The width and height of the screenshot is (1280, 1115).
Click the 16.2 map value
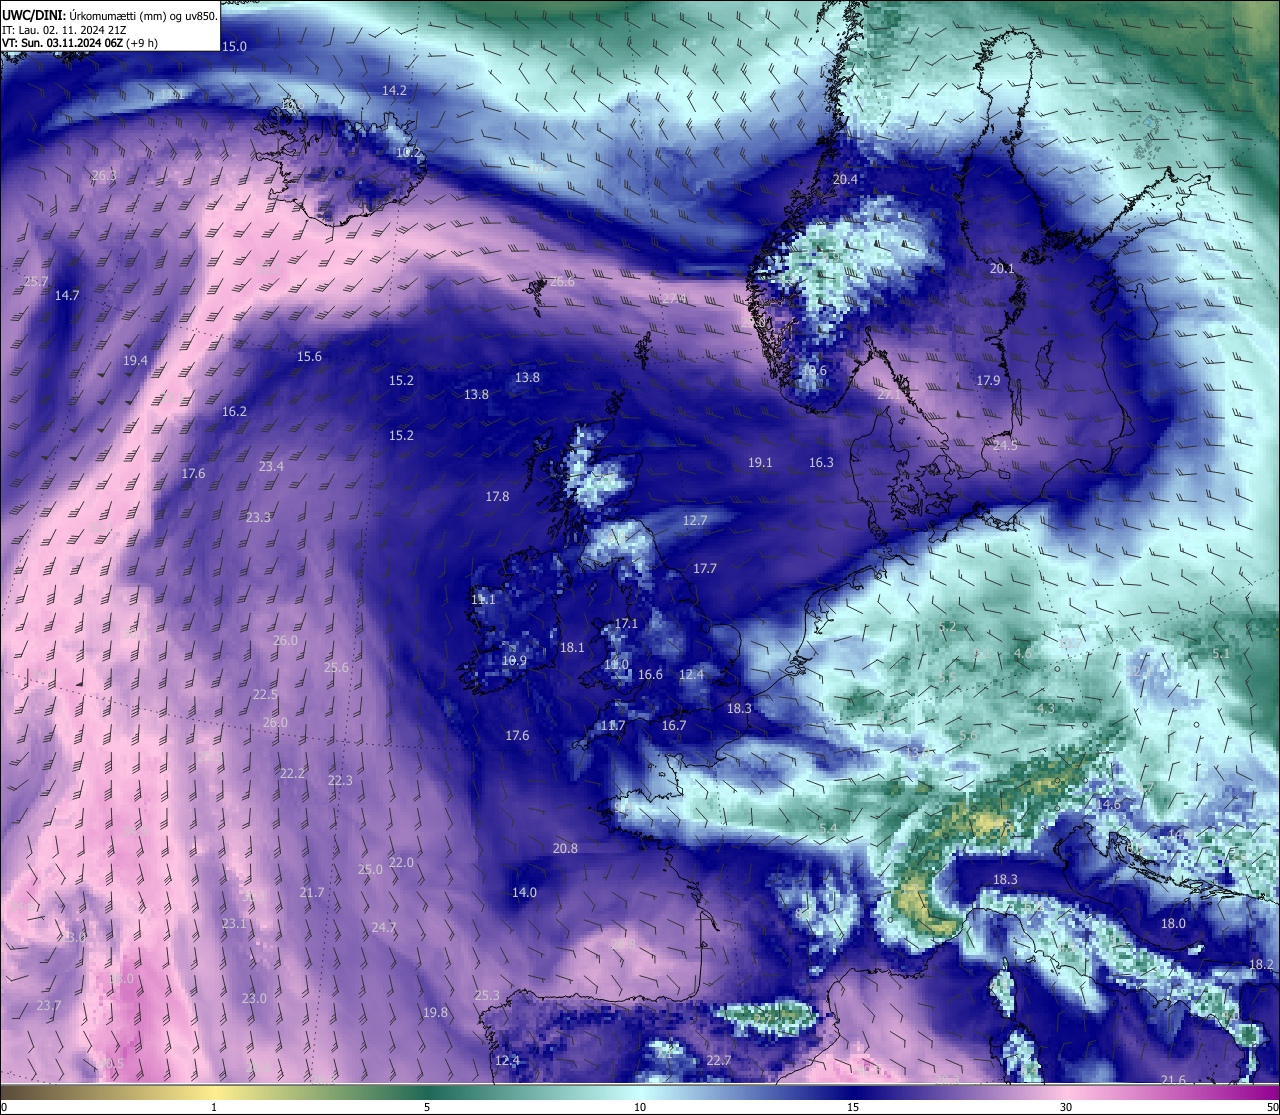(234, 411)
